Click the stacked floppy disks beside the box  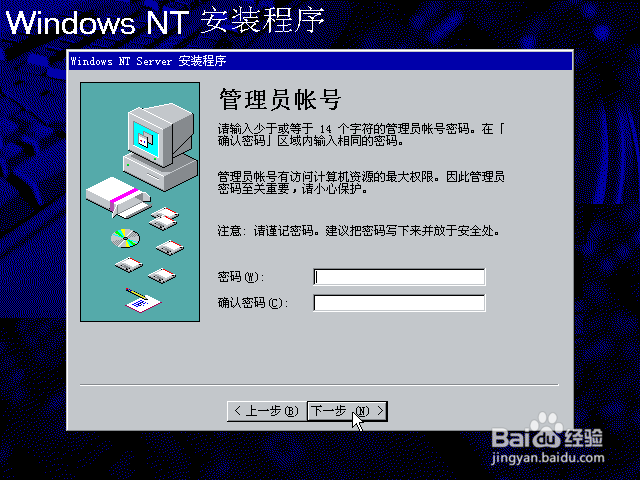tap(164, 218)
